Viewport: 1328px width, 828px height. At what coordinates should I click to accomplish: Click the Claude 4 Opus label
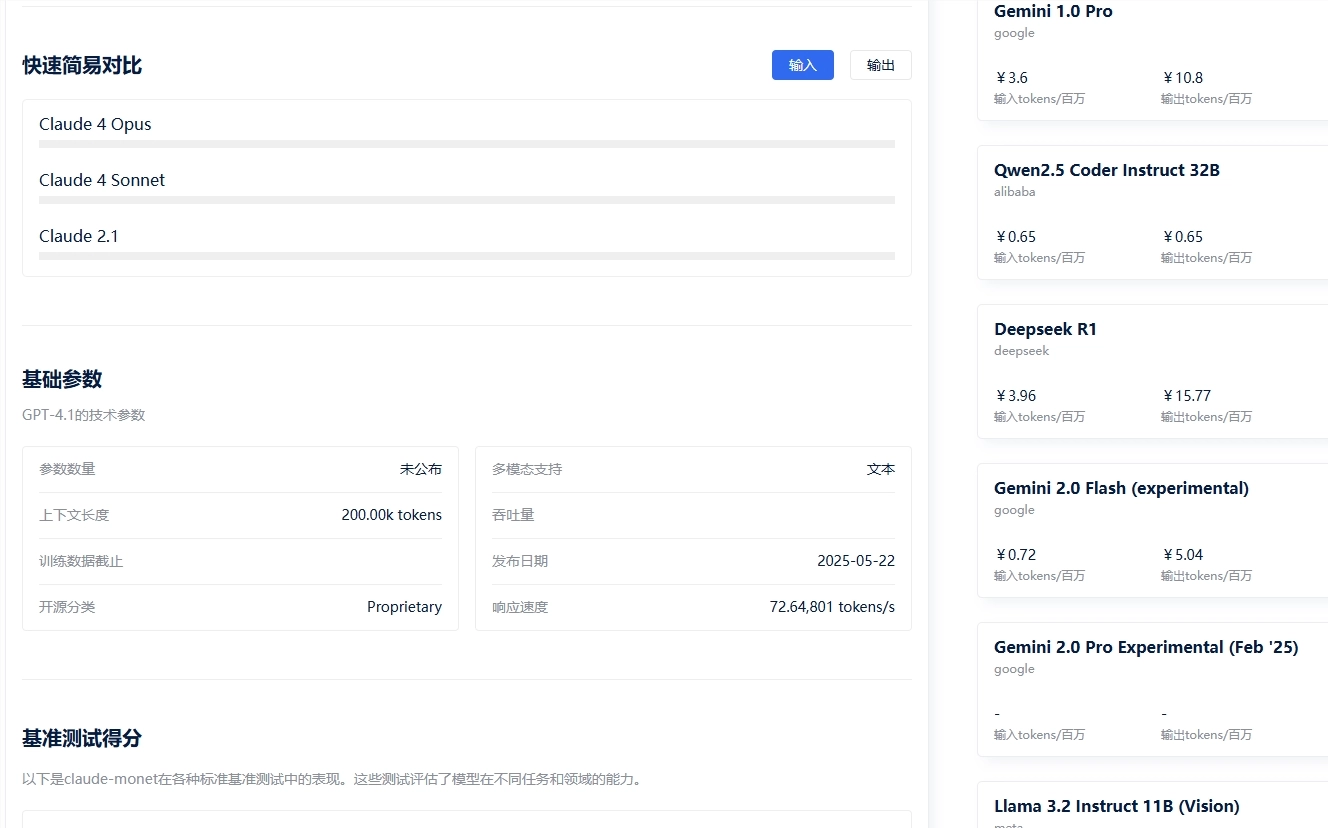tap(95, 124)
